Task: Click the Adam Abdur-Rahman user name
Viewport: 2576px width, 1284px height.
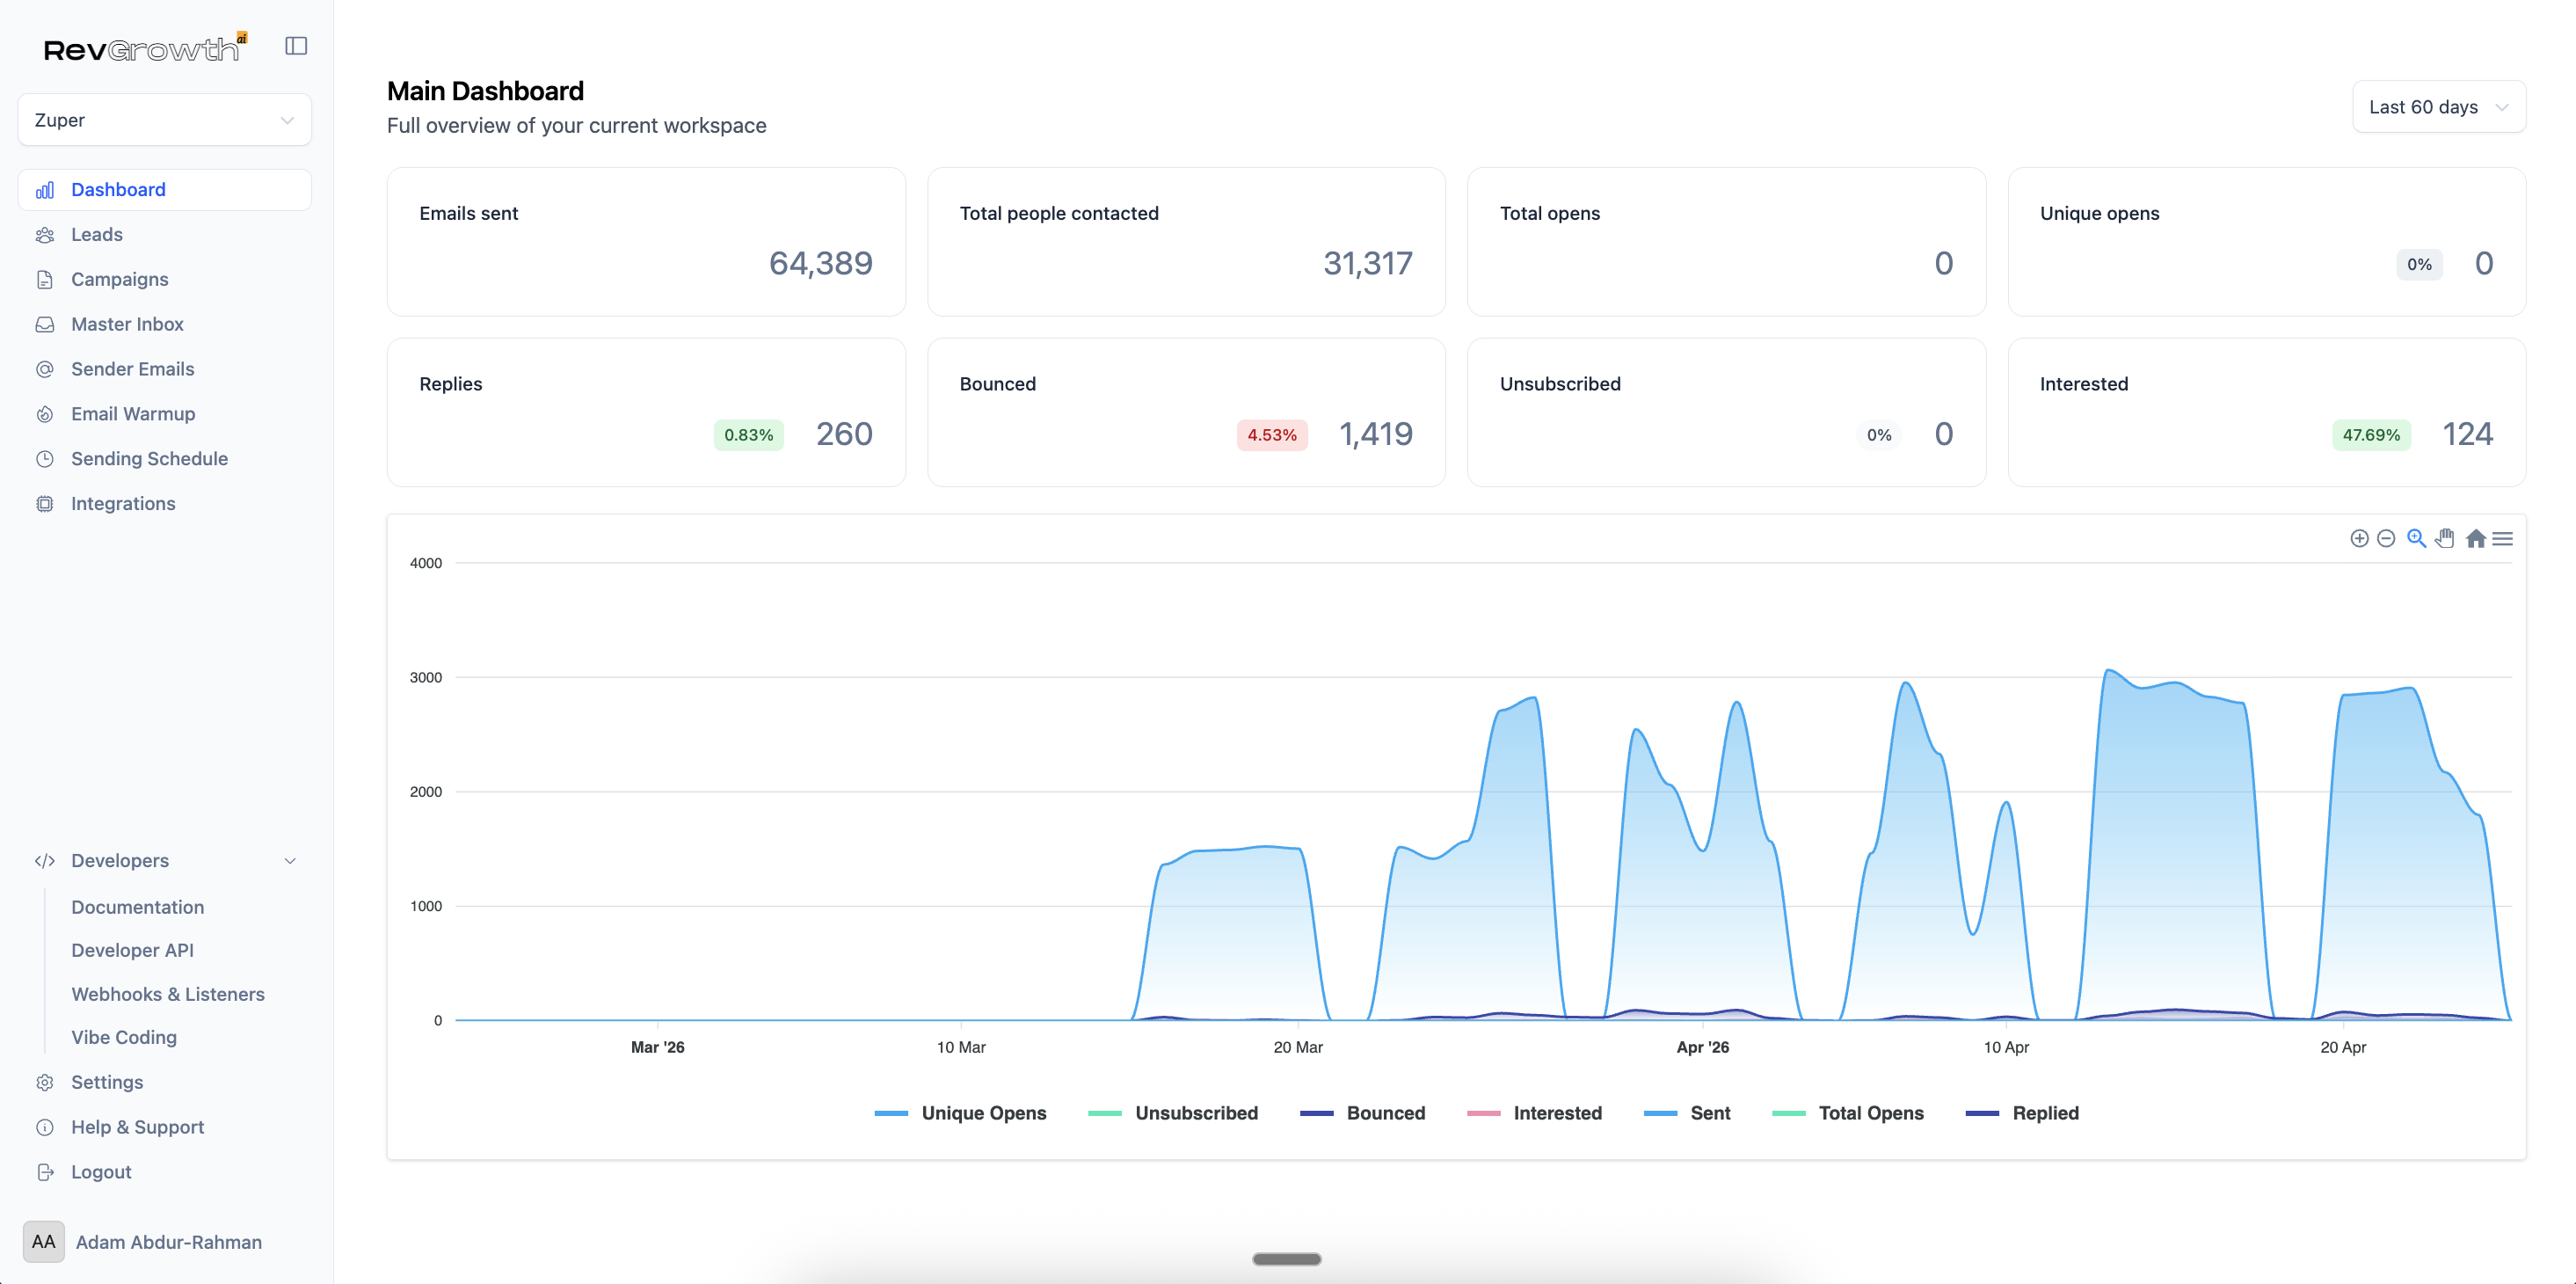Action: tap(169, 1242)
